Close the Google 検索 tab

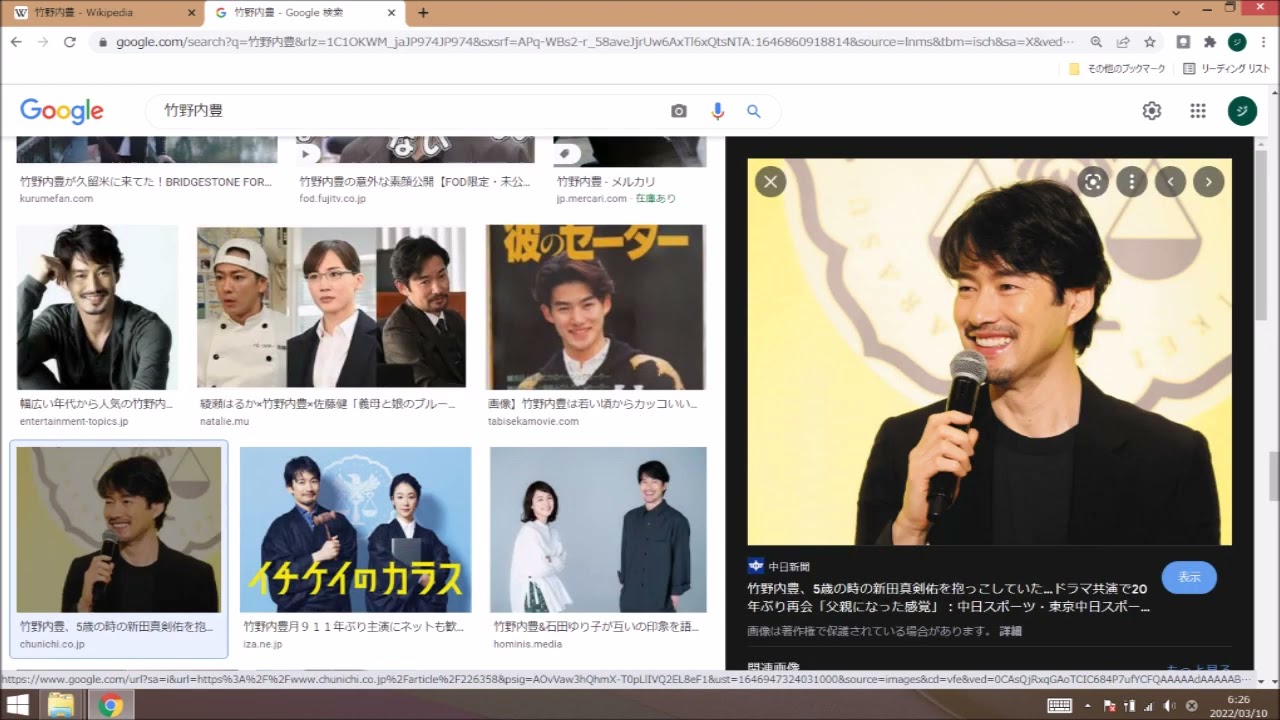coord(391,13)
